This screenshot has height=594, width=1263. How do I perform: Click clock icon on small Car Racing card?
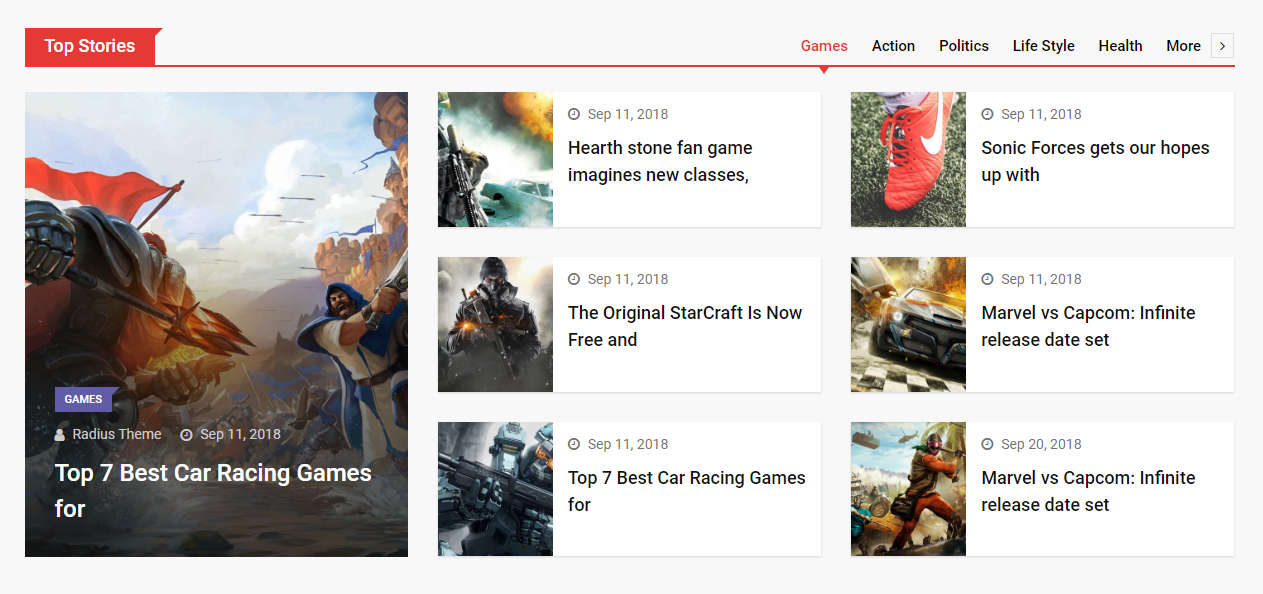[x=574, y=444]
